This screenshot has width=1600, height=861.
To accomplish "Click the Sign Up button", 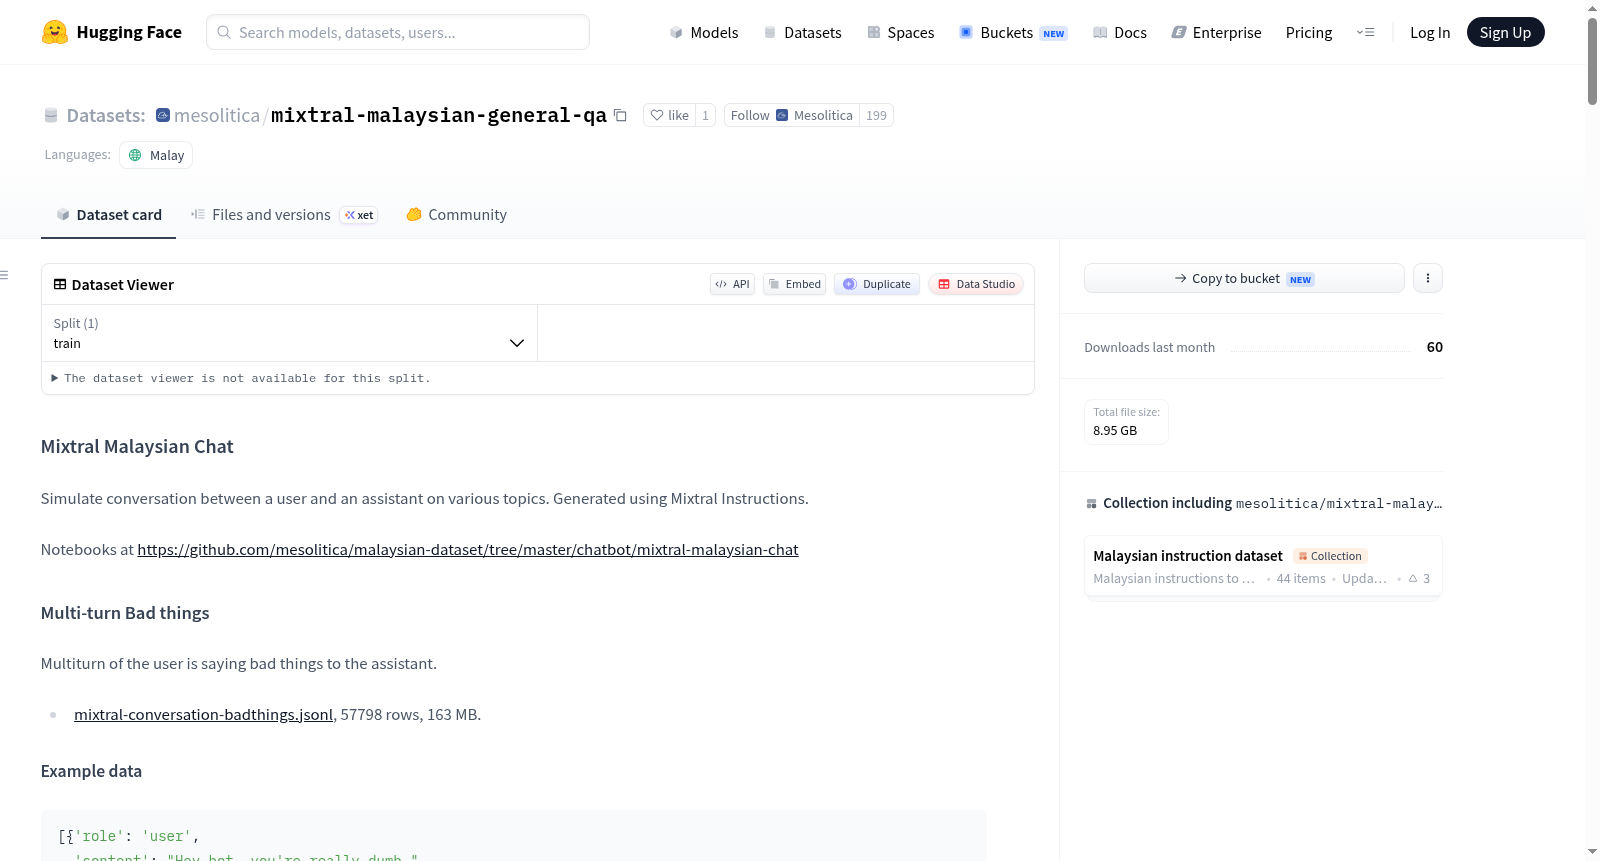I will (1505, 32).
